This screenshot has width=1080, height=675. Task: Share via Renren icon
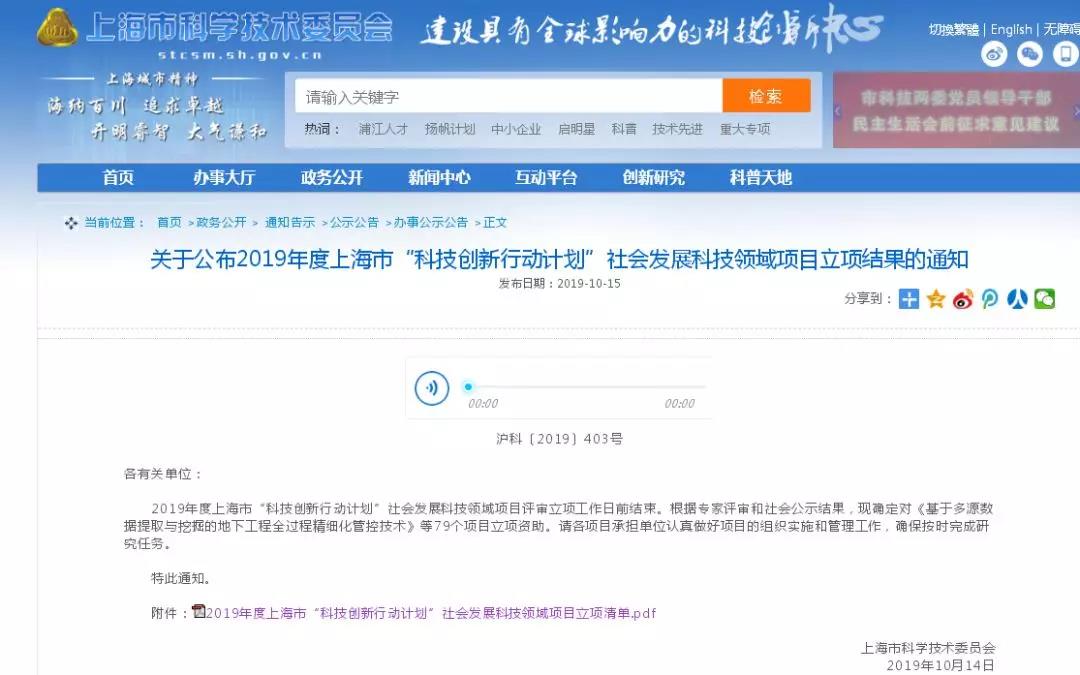1017,299
